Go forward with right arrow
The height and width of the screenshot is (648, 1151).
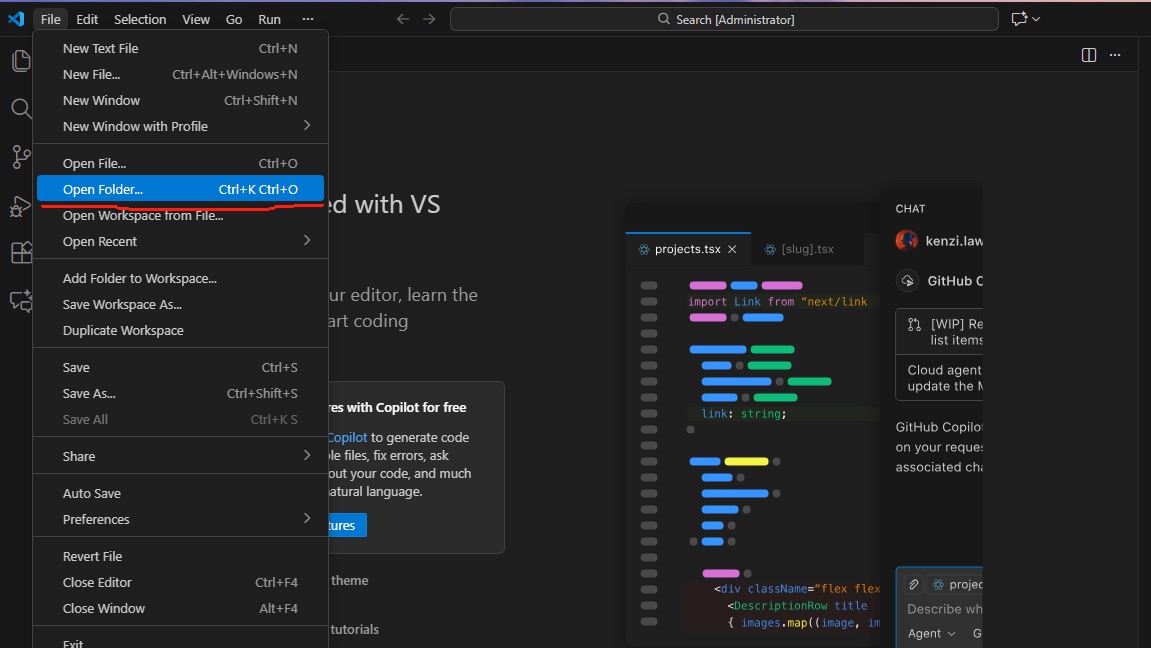[x=429, y=19]
